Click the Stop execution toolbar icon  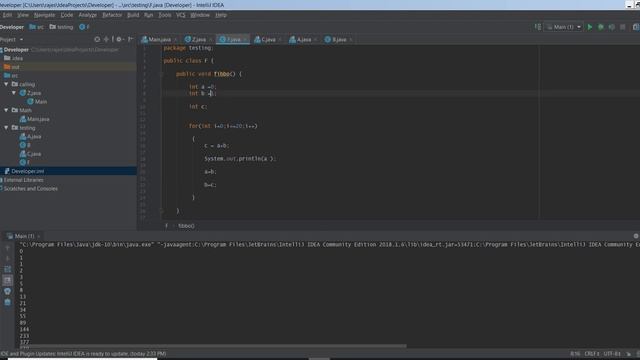622,27
